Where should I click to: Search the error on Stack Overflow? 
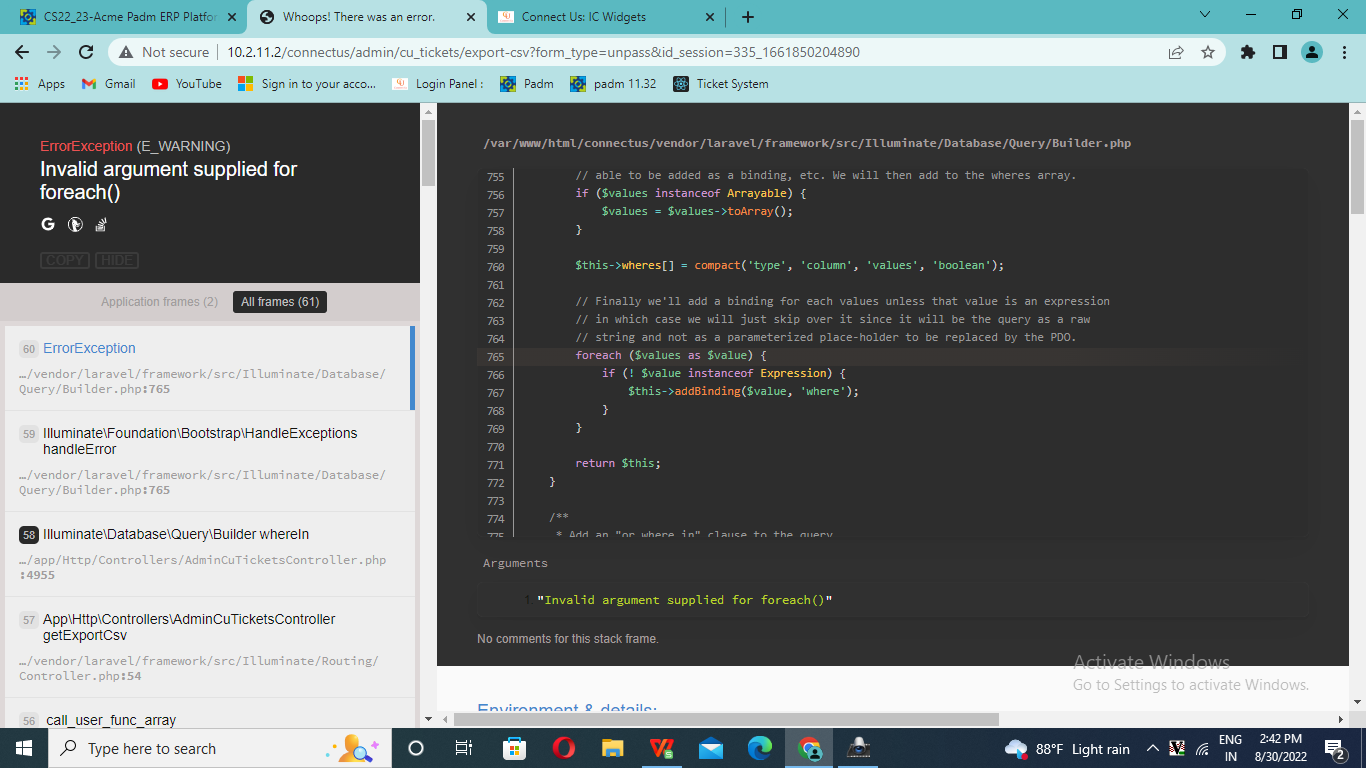click(101, 224)
